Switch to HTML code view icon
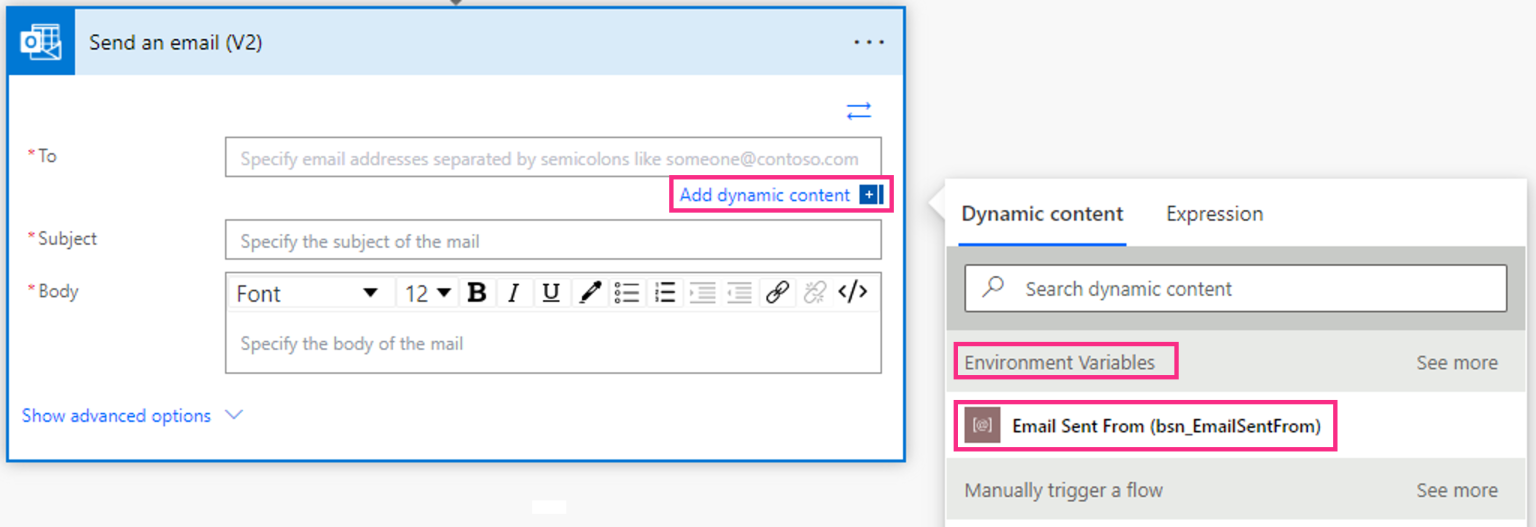This screenshot has width=1536, height=527. click(x=852, y=293)
